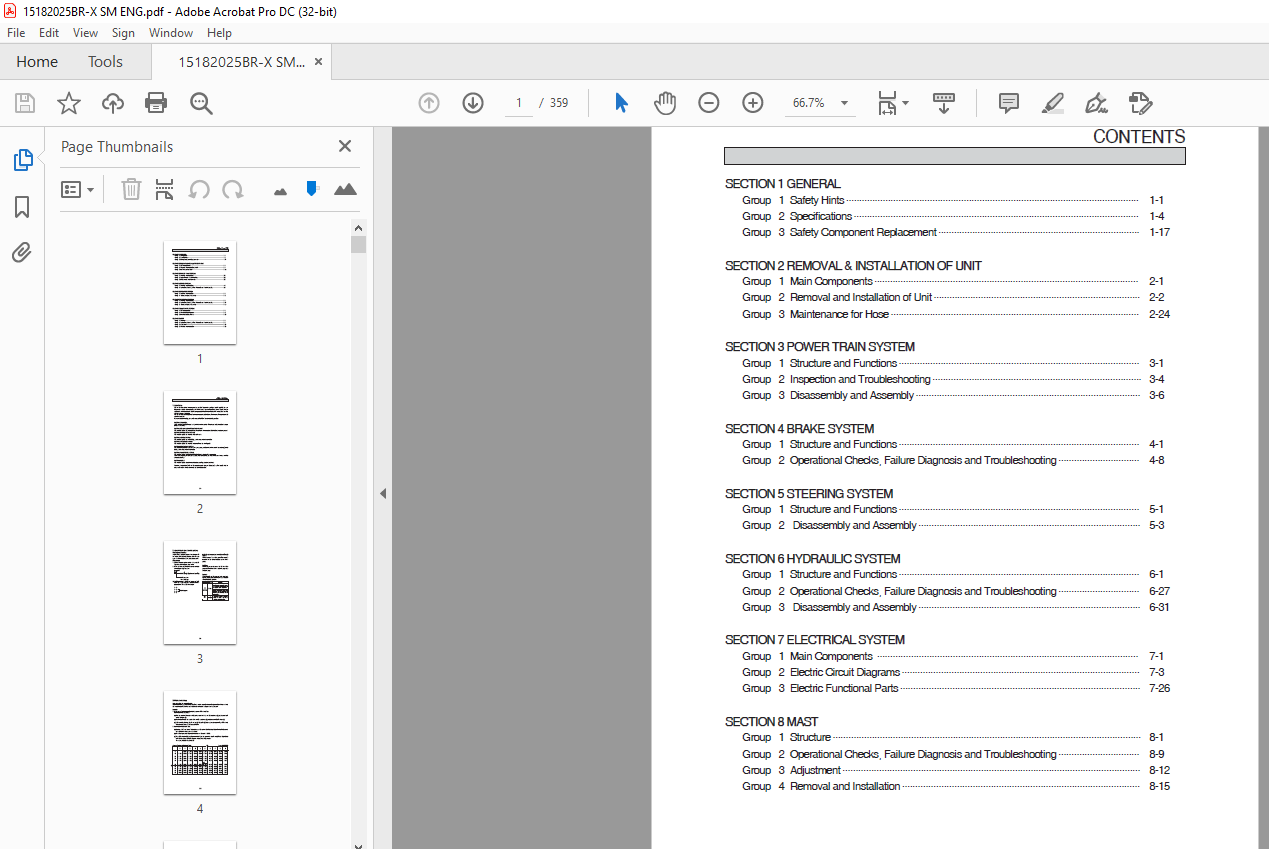Image resolution: width=1269 pixels, height=849 pixels.
Task: Go to previous page arrow
Action: [x=429, y=103]
